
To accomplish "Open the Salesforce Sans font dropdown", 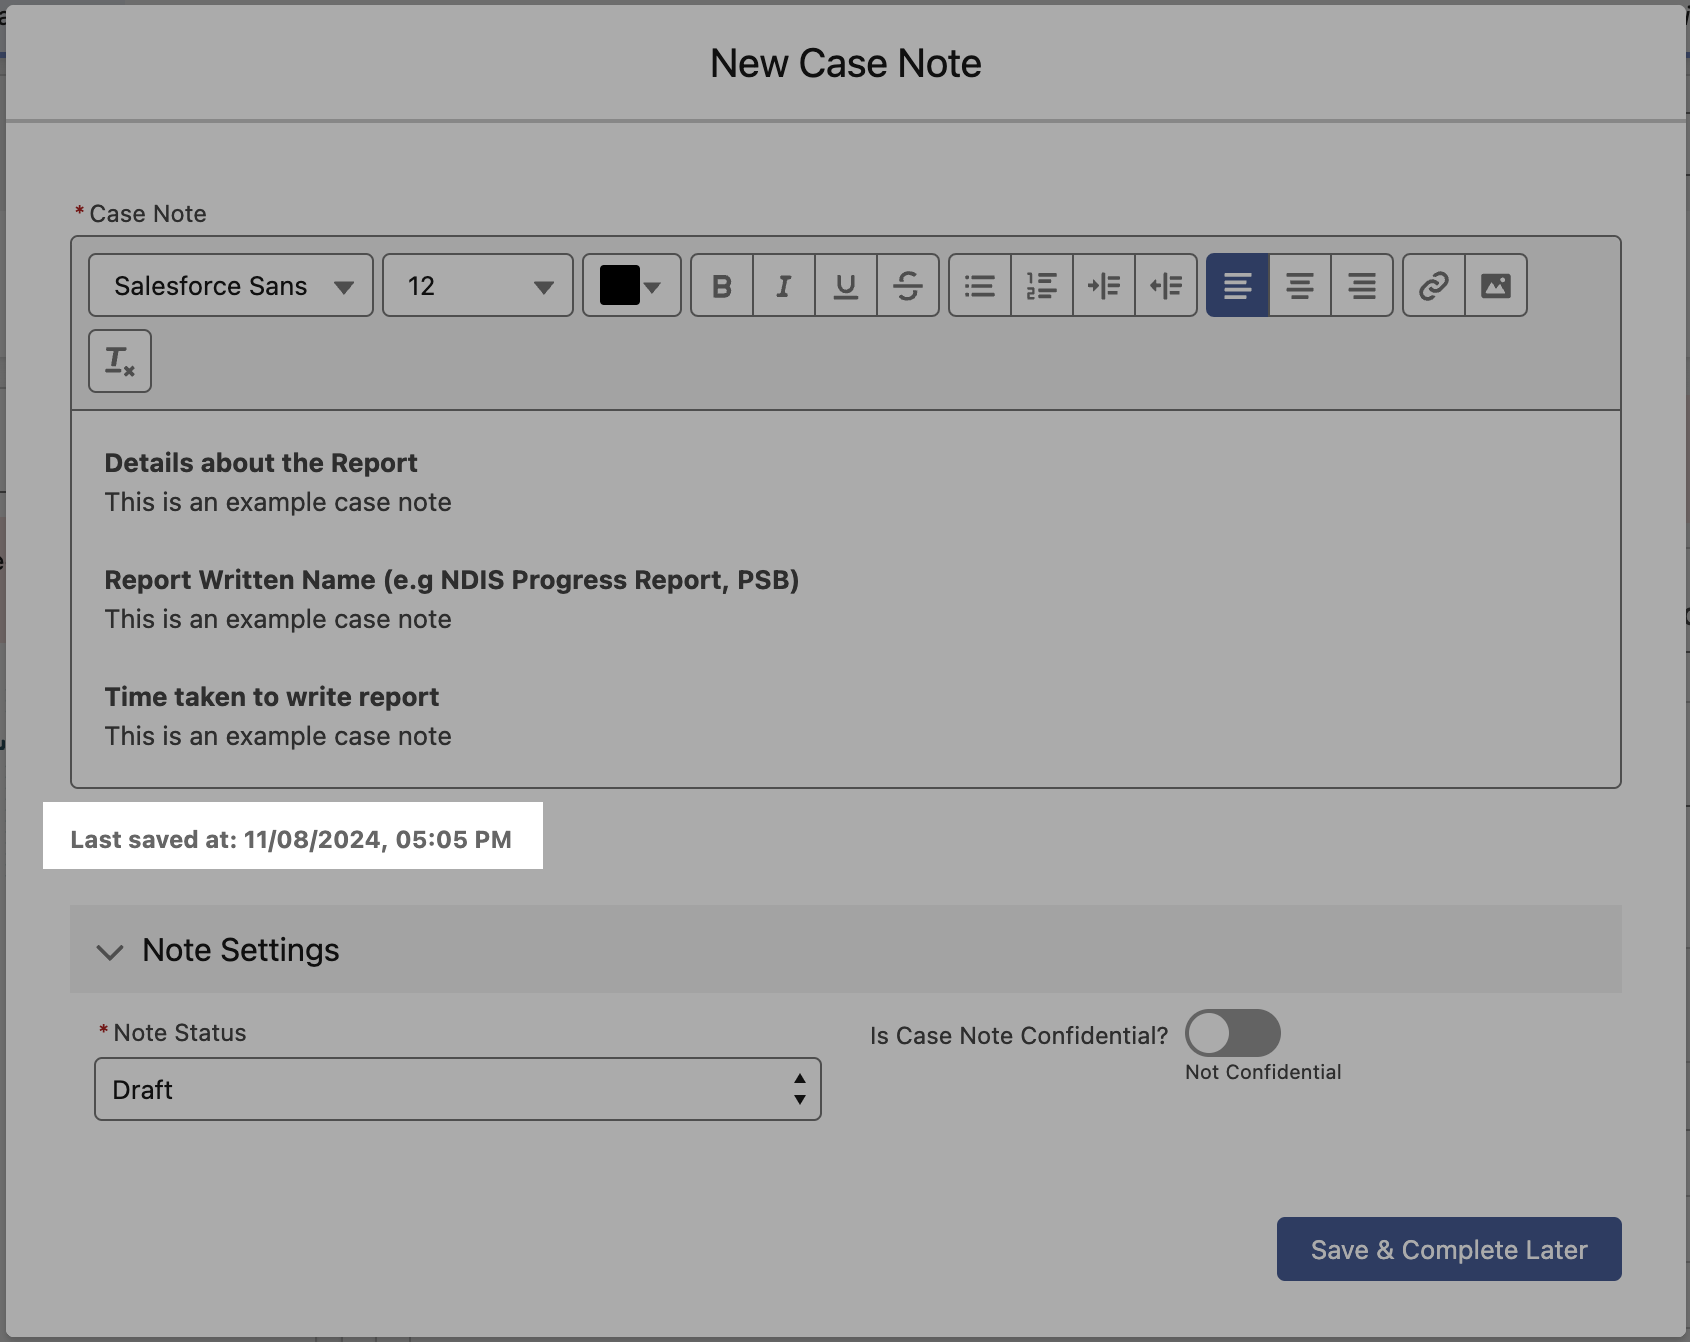I will point(231,286).
